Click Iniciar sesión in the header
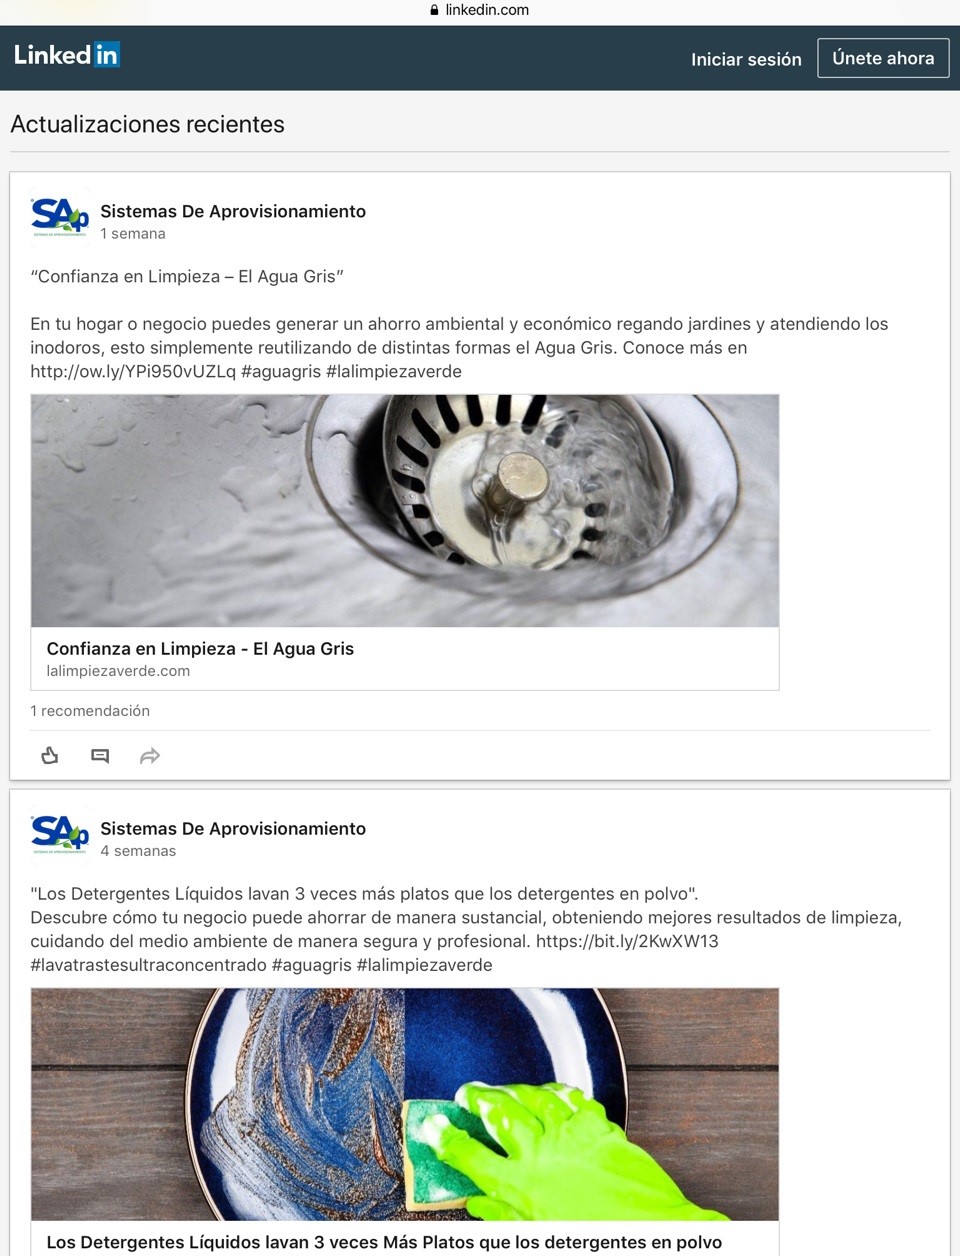 [746, 59]
